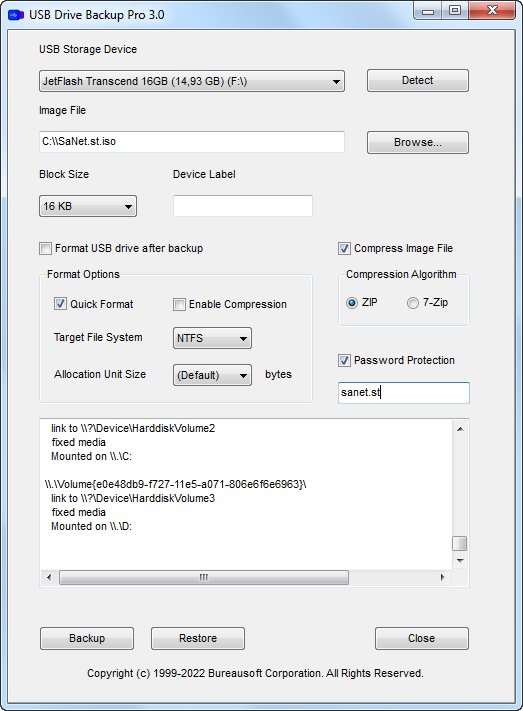Tick the Enable Compression checkbox

tap(179, 304)
